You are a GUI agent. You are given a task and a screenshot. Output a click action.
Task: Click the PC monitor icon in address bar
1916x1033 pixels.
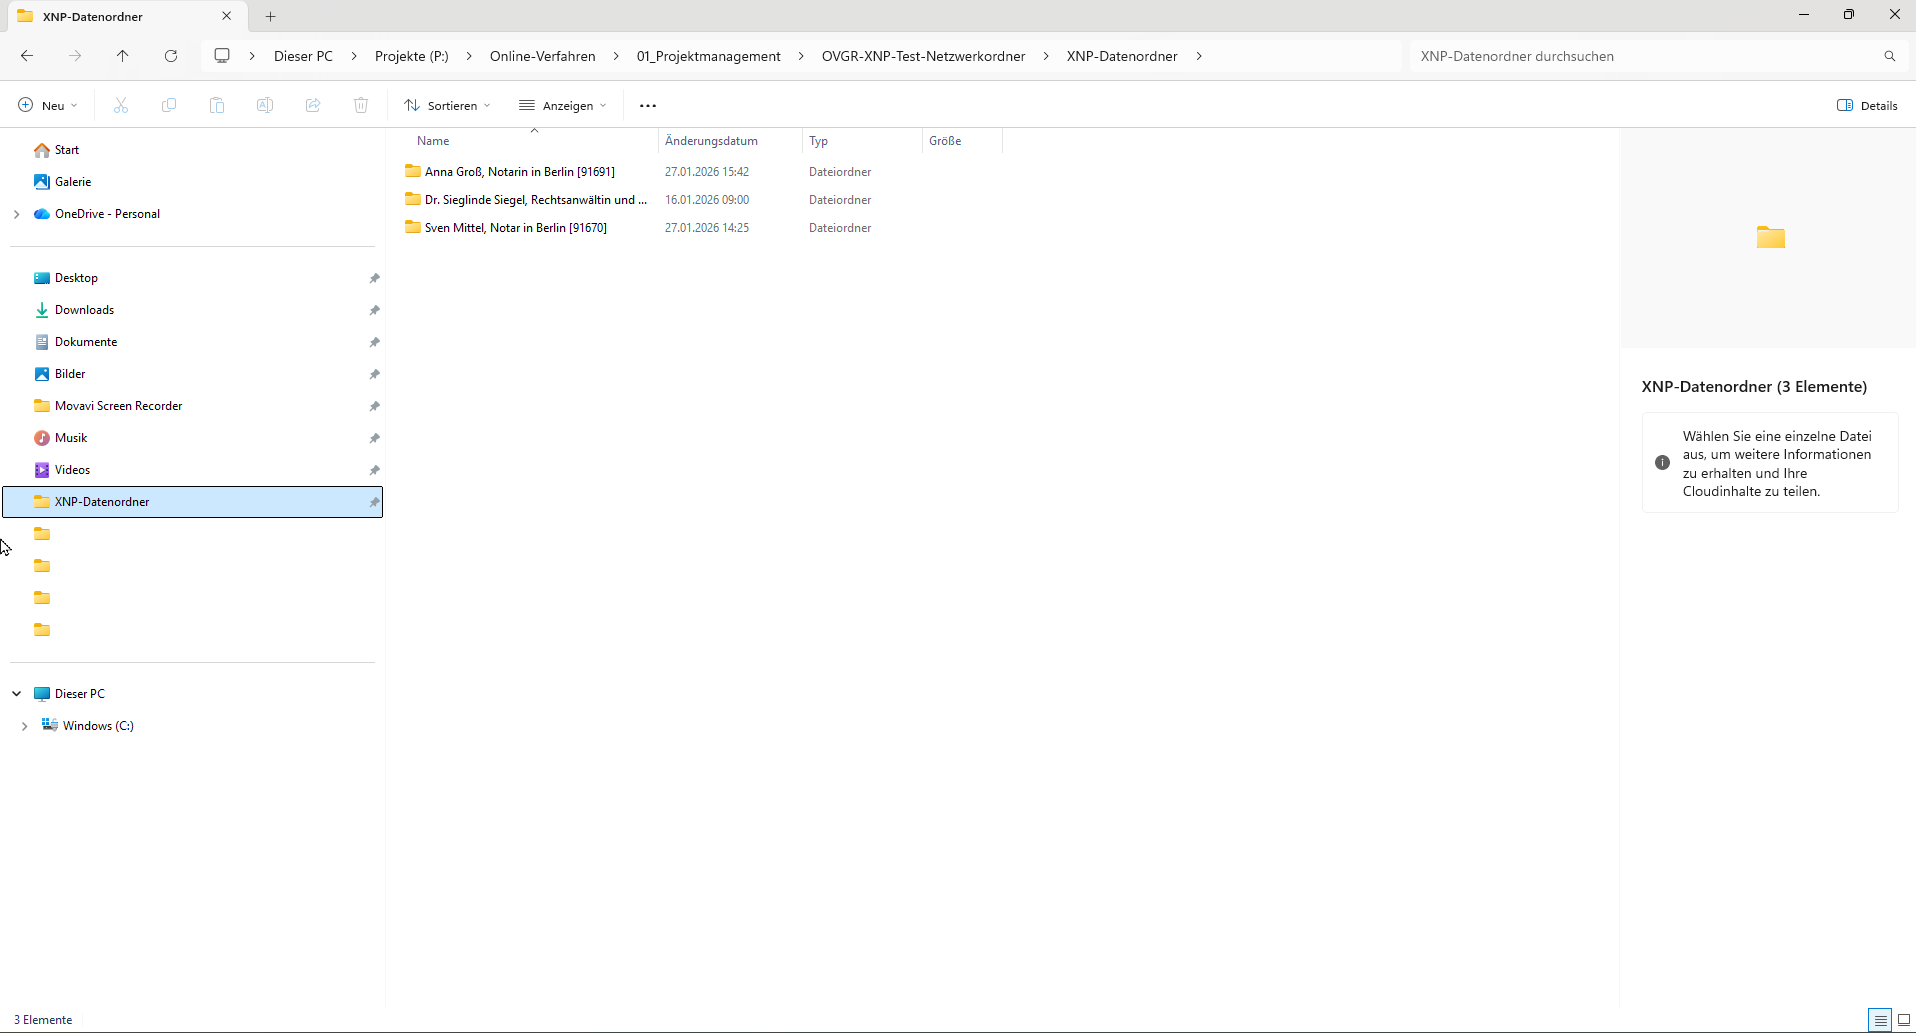[x=222, y=56]
